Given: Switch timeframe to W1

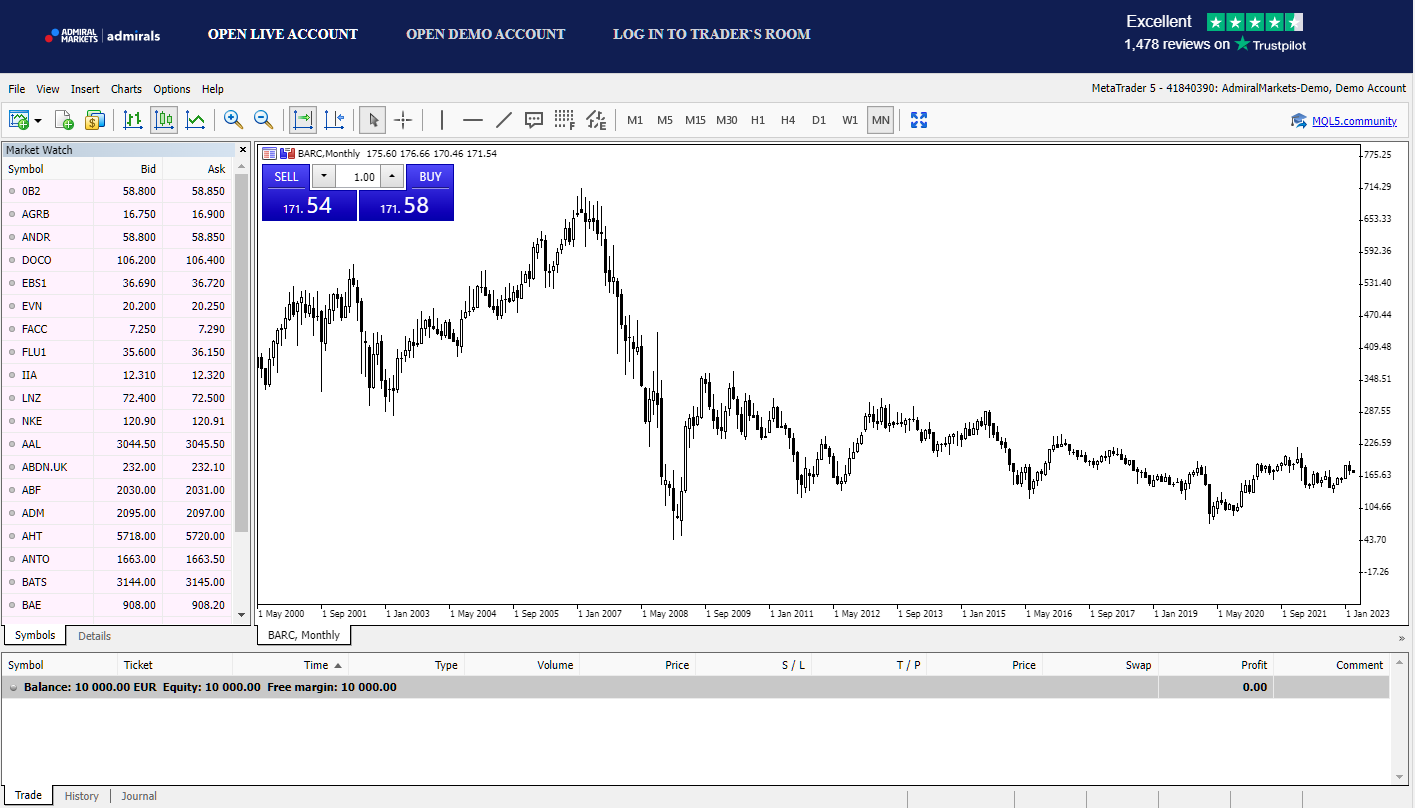Looking at the screenshot, I should click(x=850, y=120).
